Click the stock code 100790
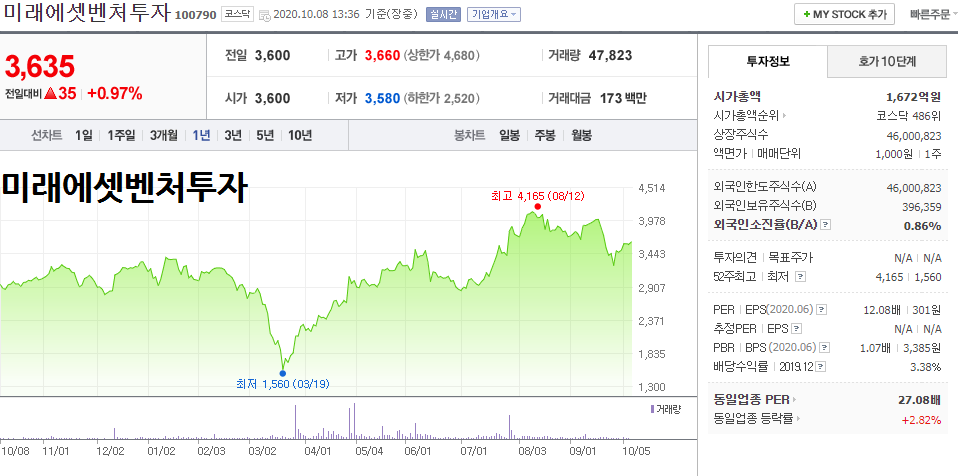 point(196,15)
